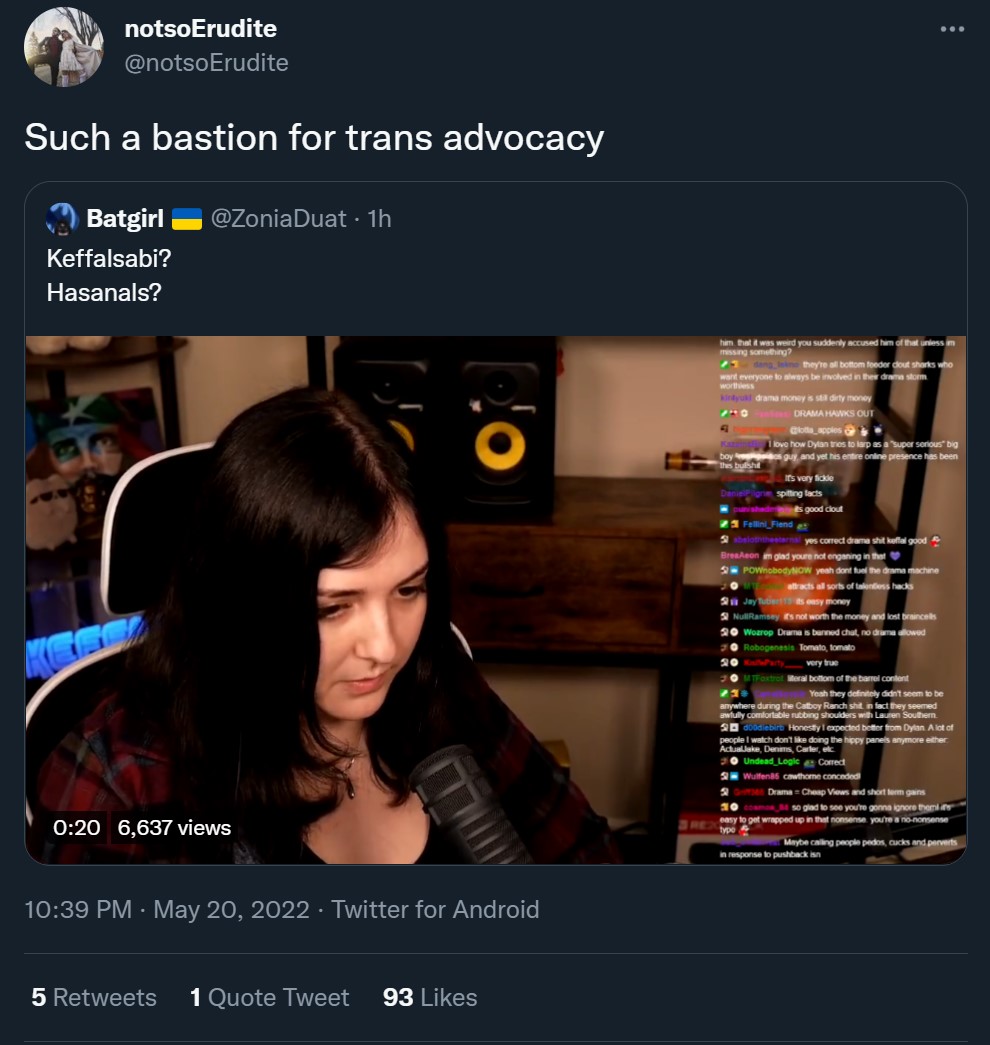Click the Twitter for Android source link

(435, 910)
